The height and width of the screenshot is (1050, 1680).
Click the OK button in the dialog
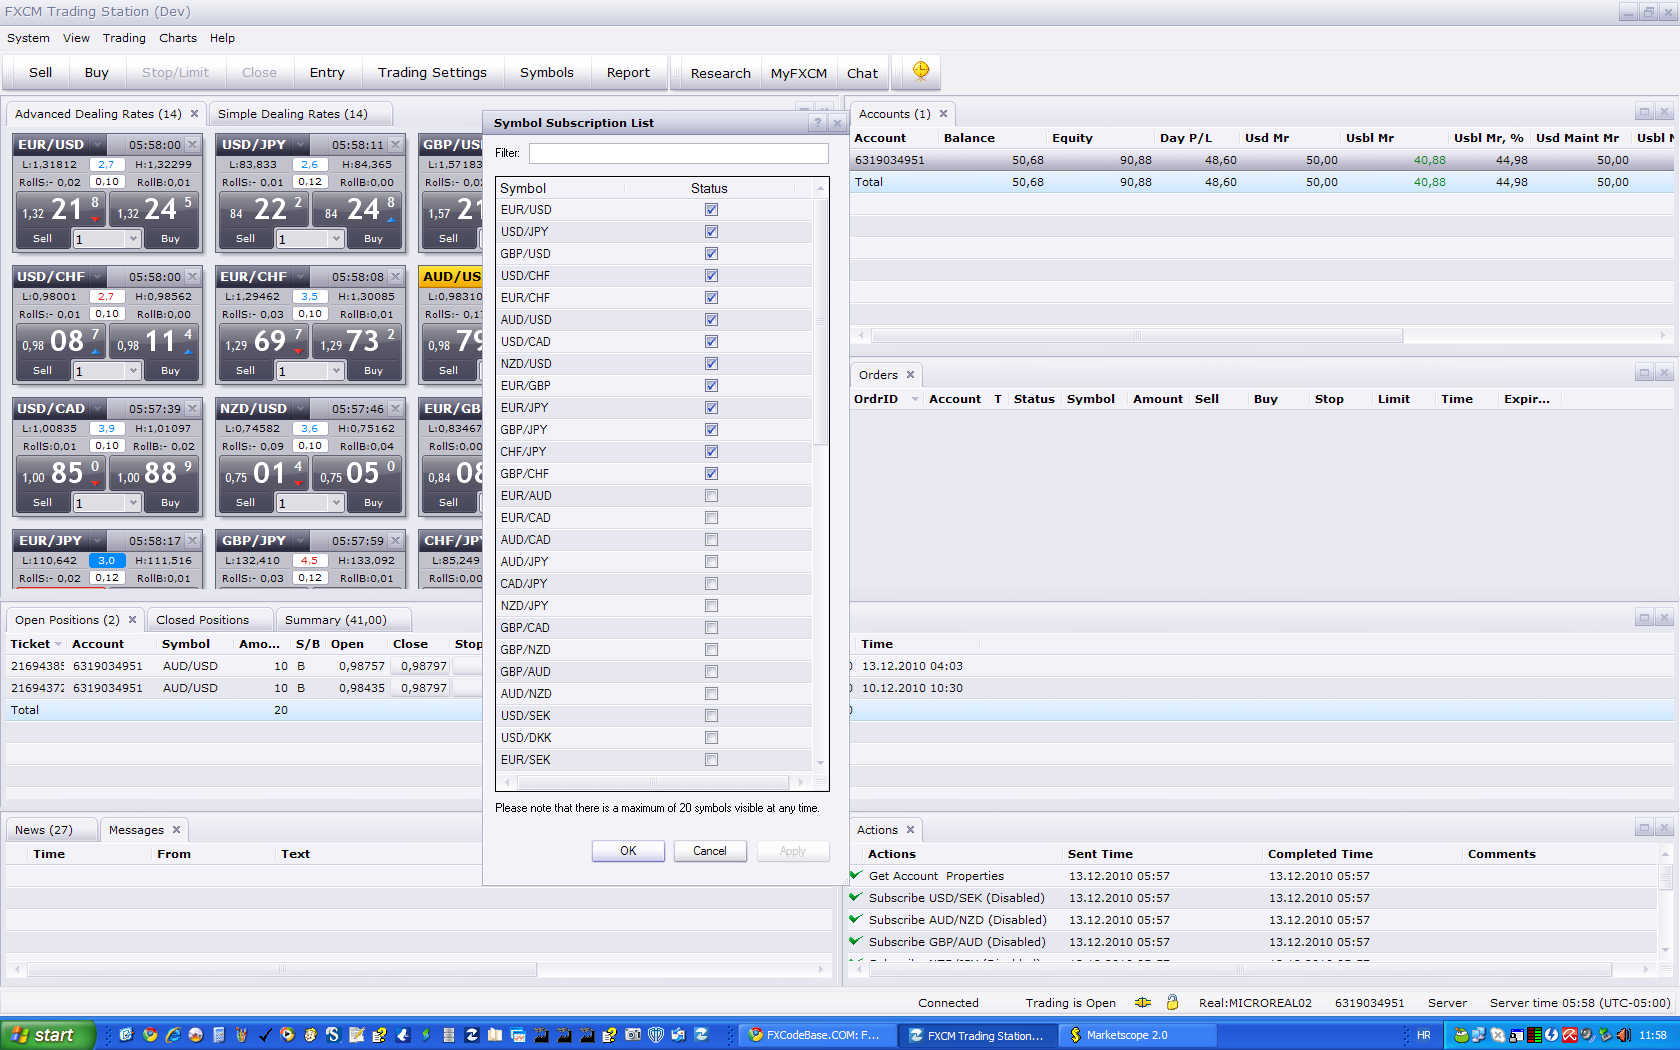(628, 851)
